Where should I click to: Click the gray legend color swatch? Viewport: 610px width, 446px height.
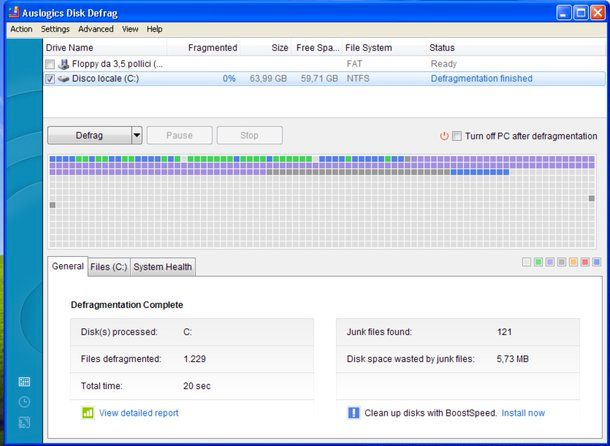coord(561,262)
